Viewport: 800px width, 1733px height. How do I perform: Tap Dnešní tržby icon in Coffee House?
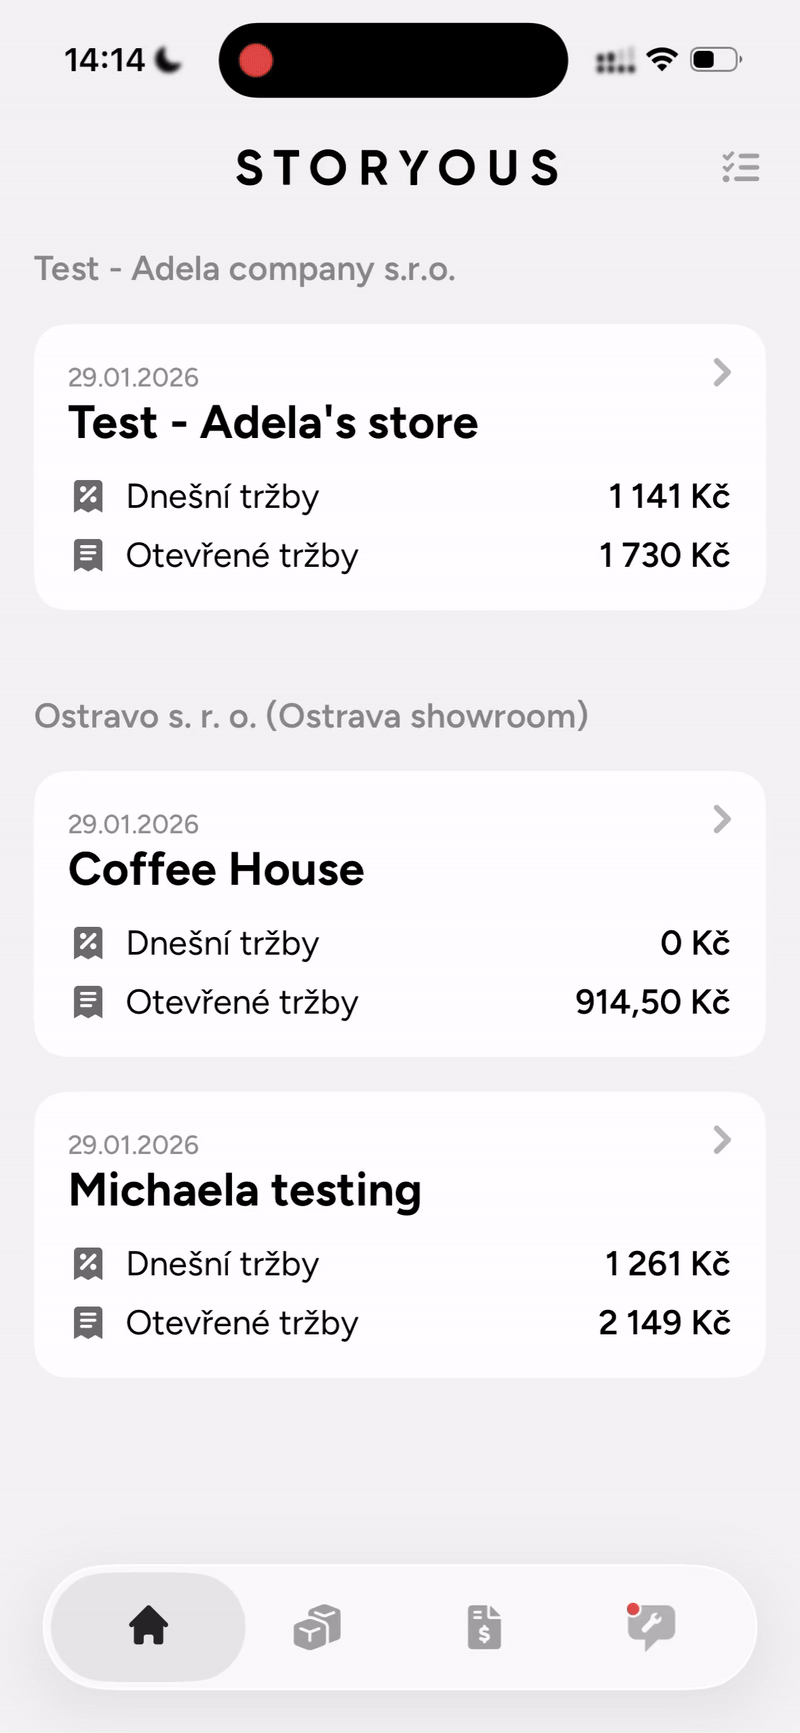click(89, 943)
